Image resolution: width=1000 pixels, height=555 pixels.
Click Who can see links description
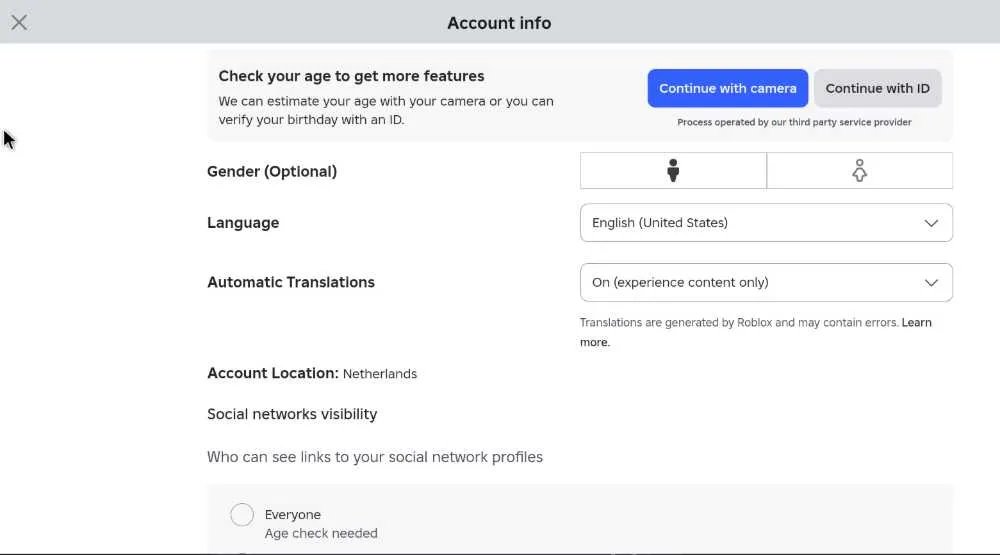(375, 457)
